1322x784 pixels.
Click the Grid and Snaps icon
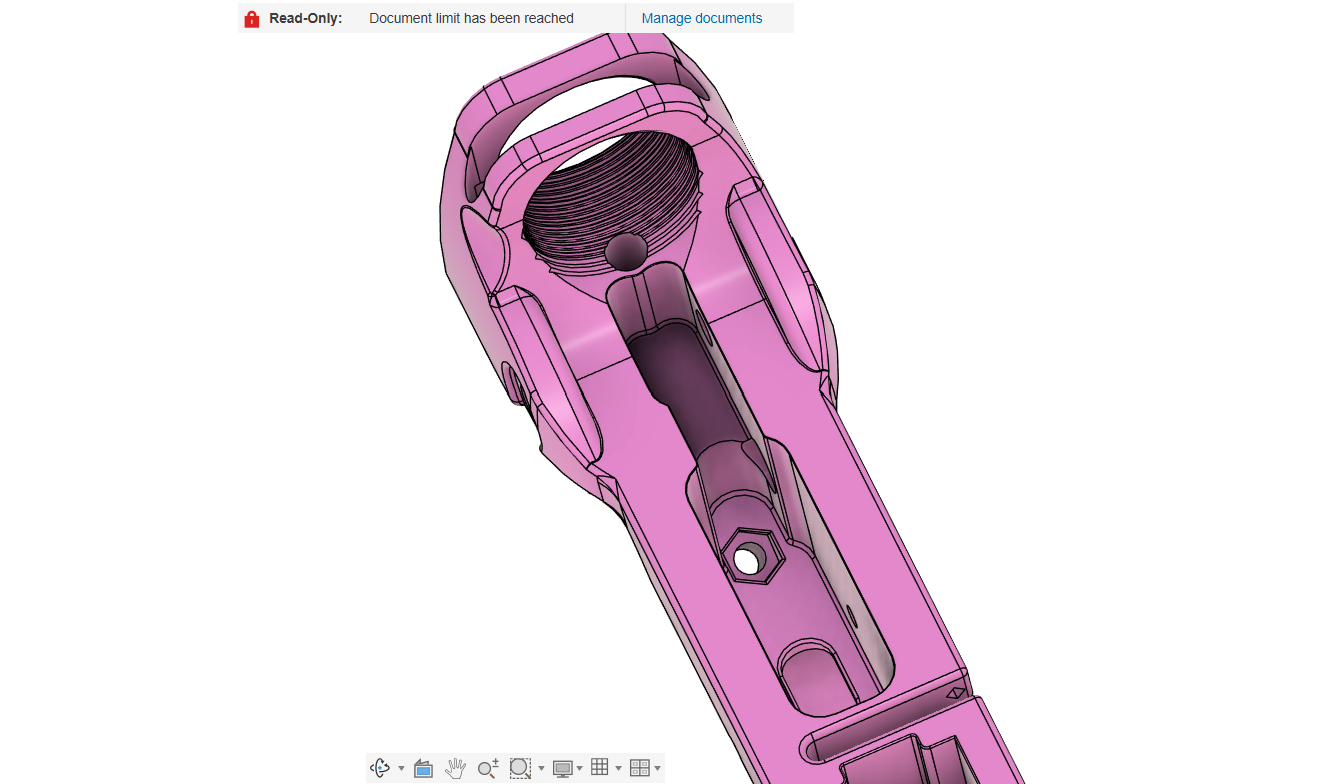click(600, 767)
